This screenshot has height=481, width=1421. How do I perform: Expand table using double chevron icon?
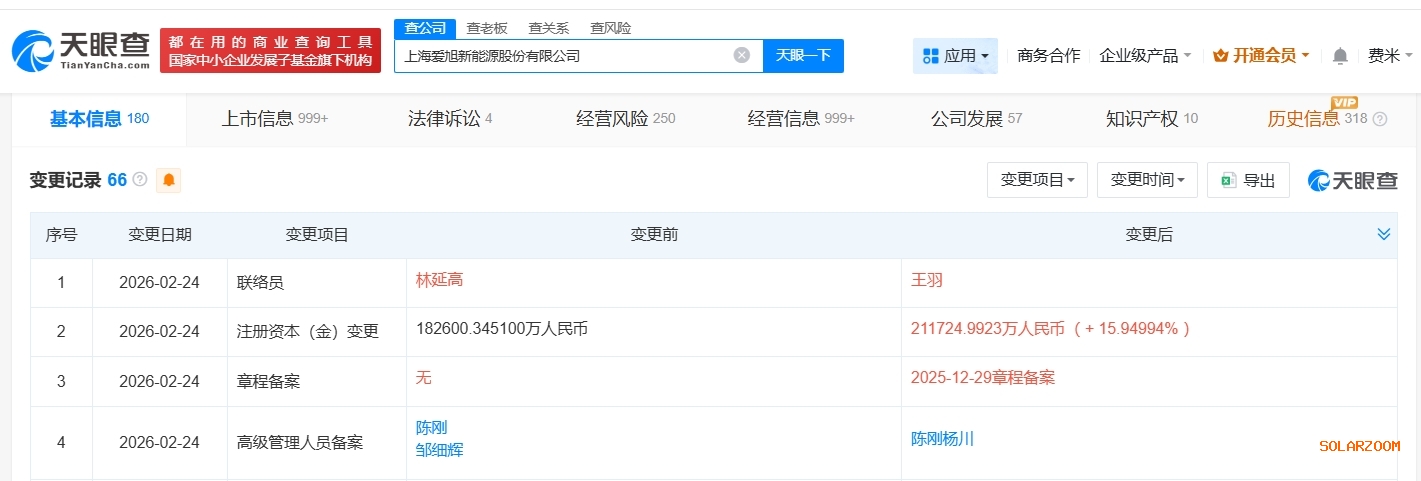point(1383,234)
